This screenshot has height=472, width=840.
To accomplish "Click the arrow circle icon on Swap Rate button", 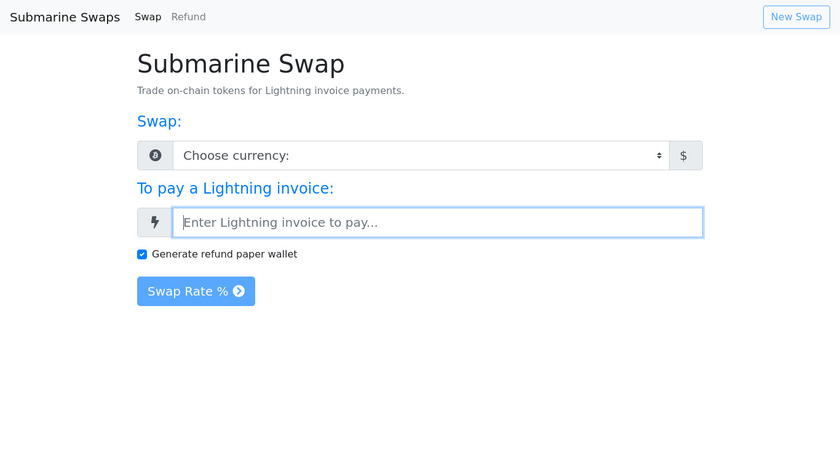I will coord(239,291).
